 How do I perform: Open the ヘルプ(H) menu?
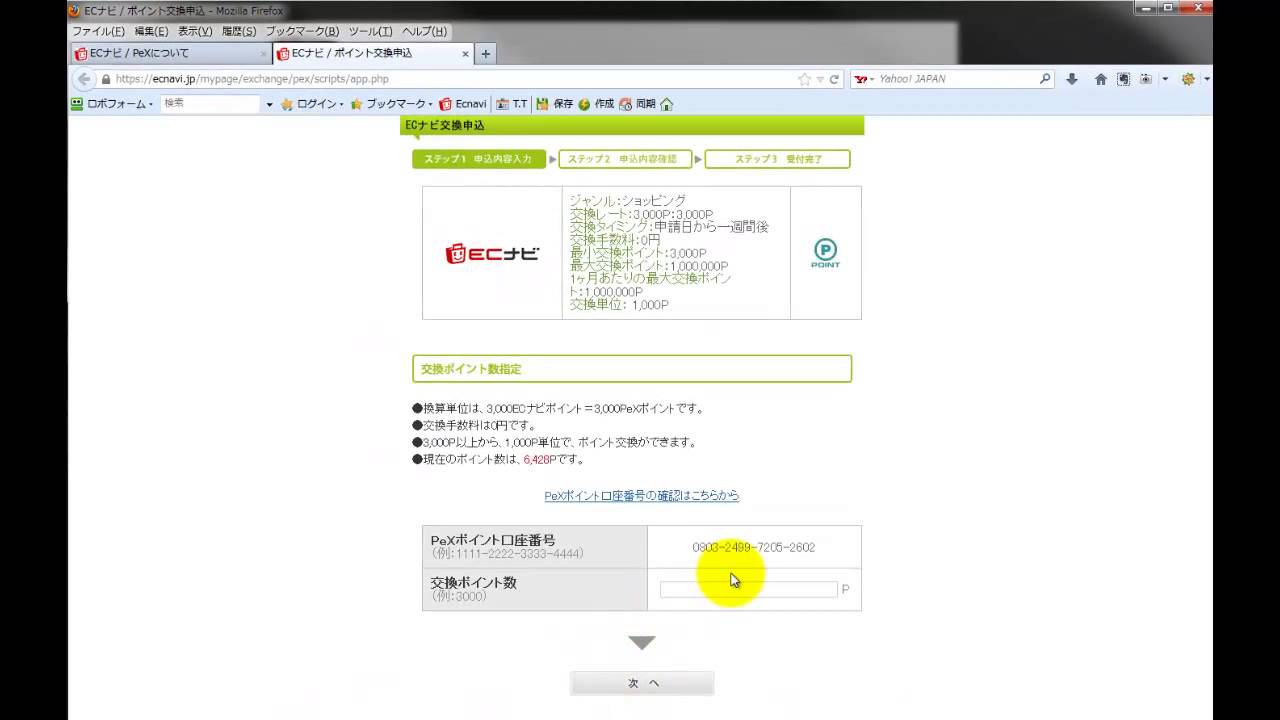(x=425, y=32)
